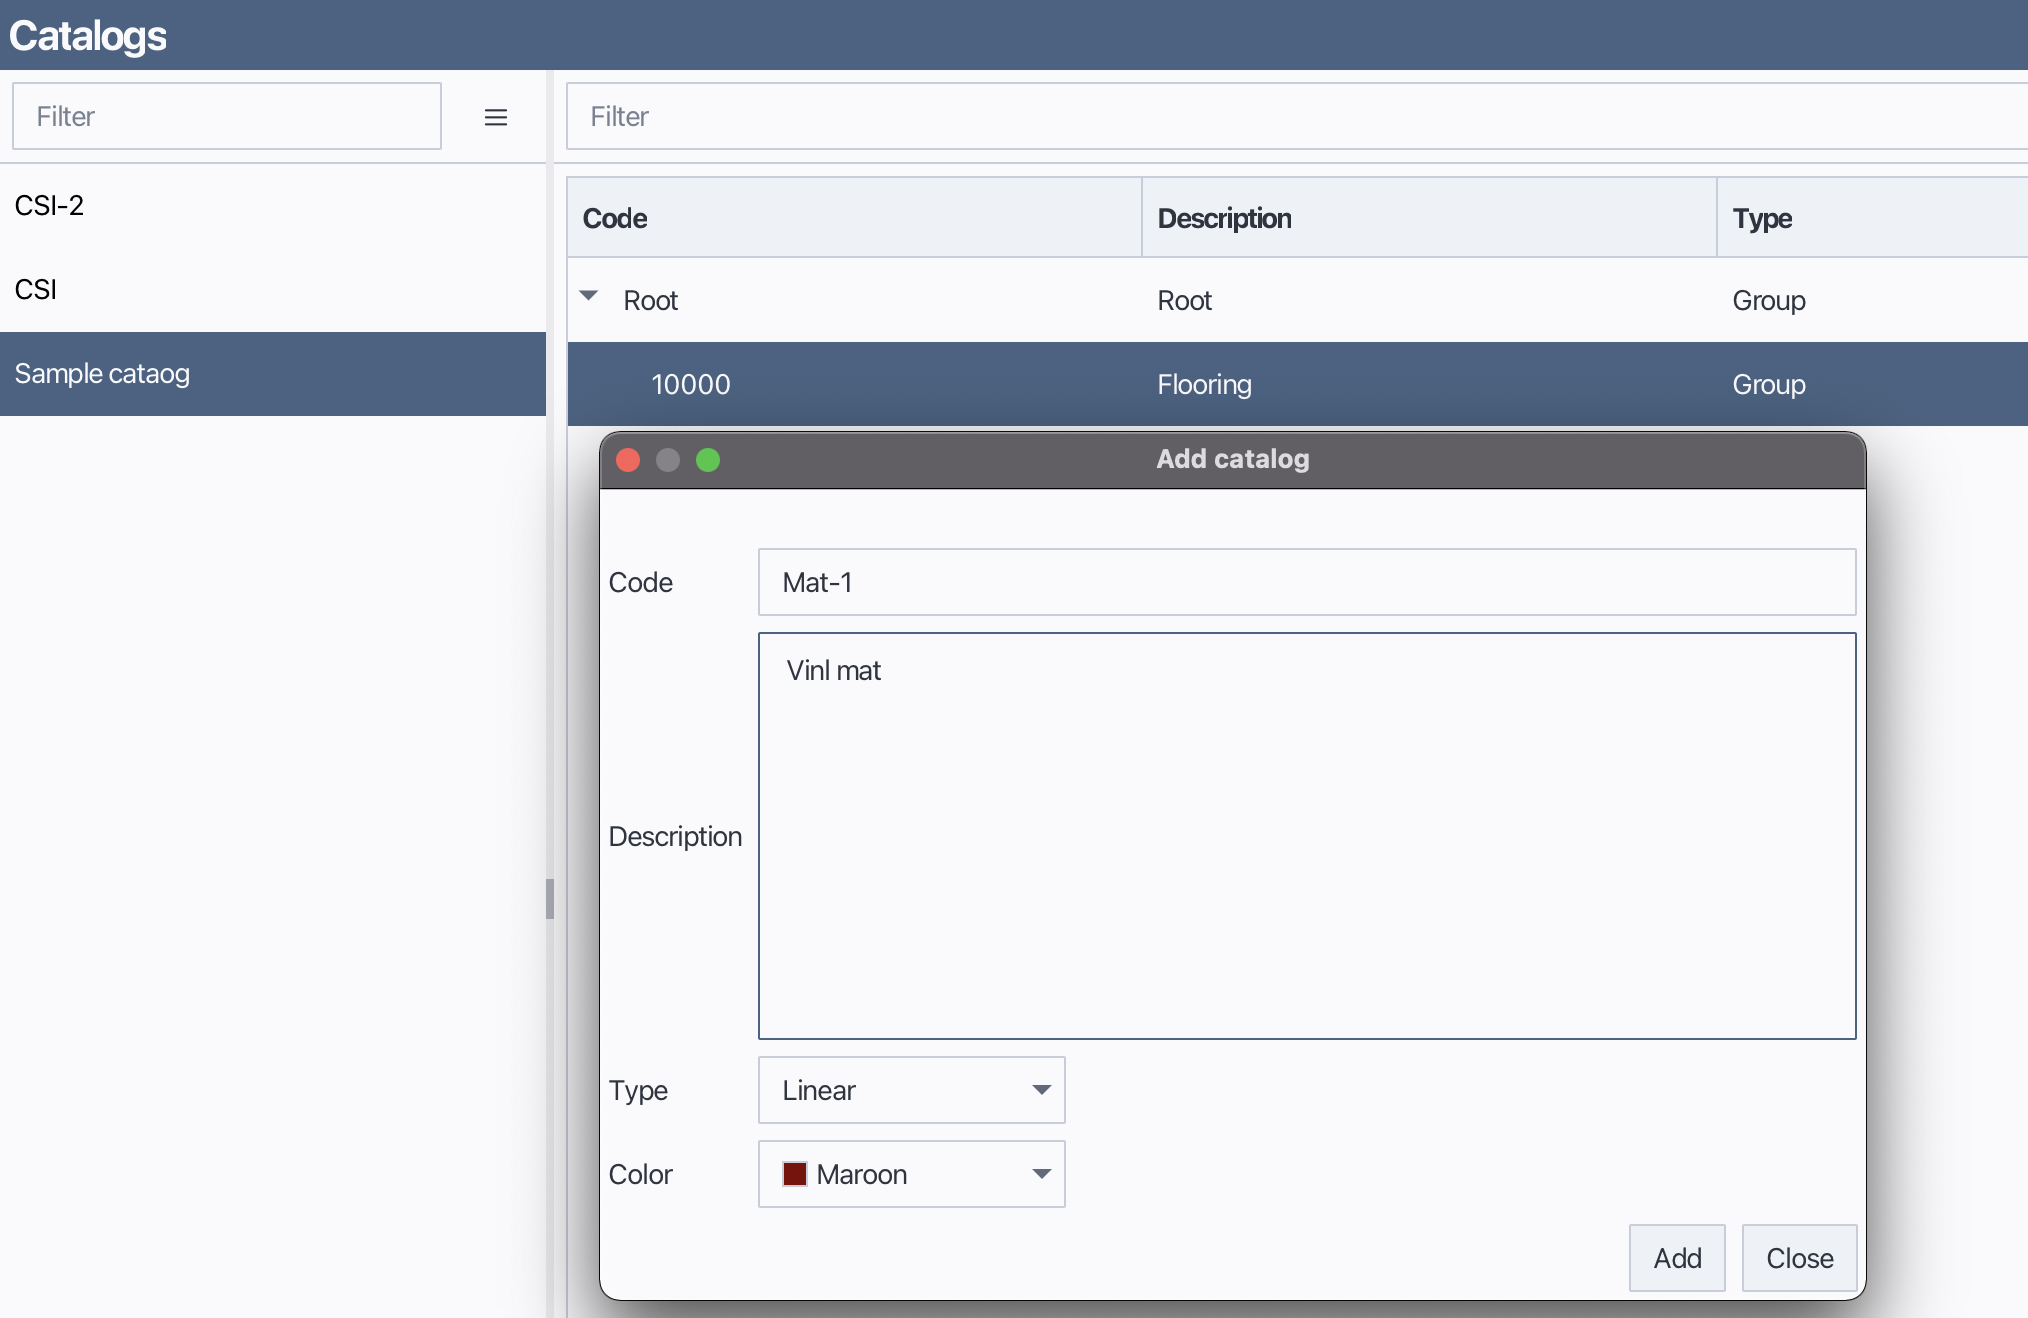The height and width of the screenshot is (1318, 2028).
Task: Focus the Code field containing Mat-1
Action: pos(1306,582)
